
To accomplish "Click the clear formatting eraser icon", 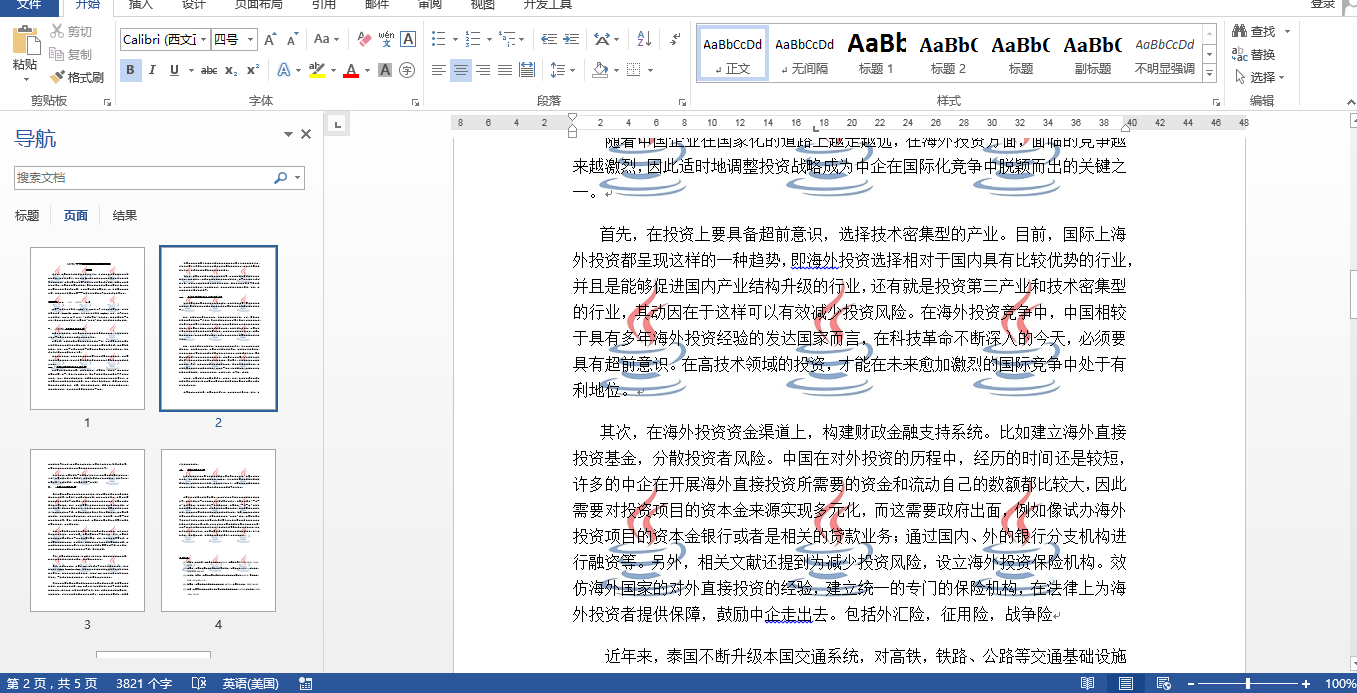I will click(363, 40).
